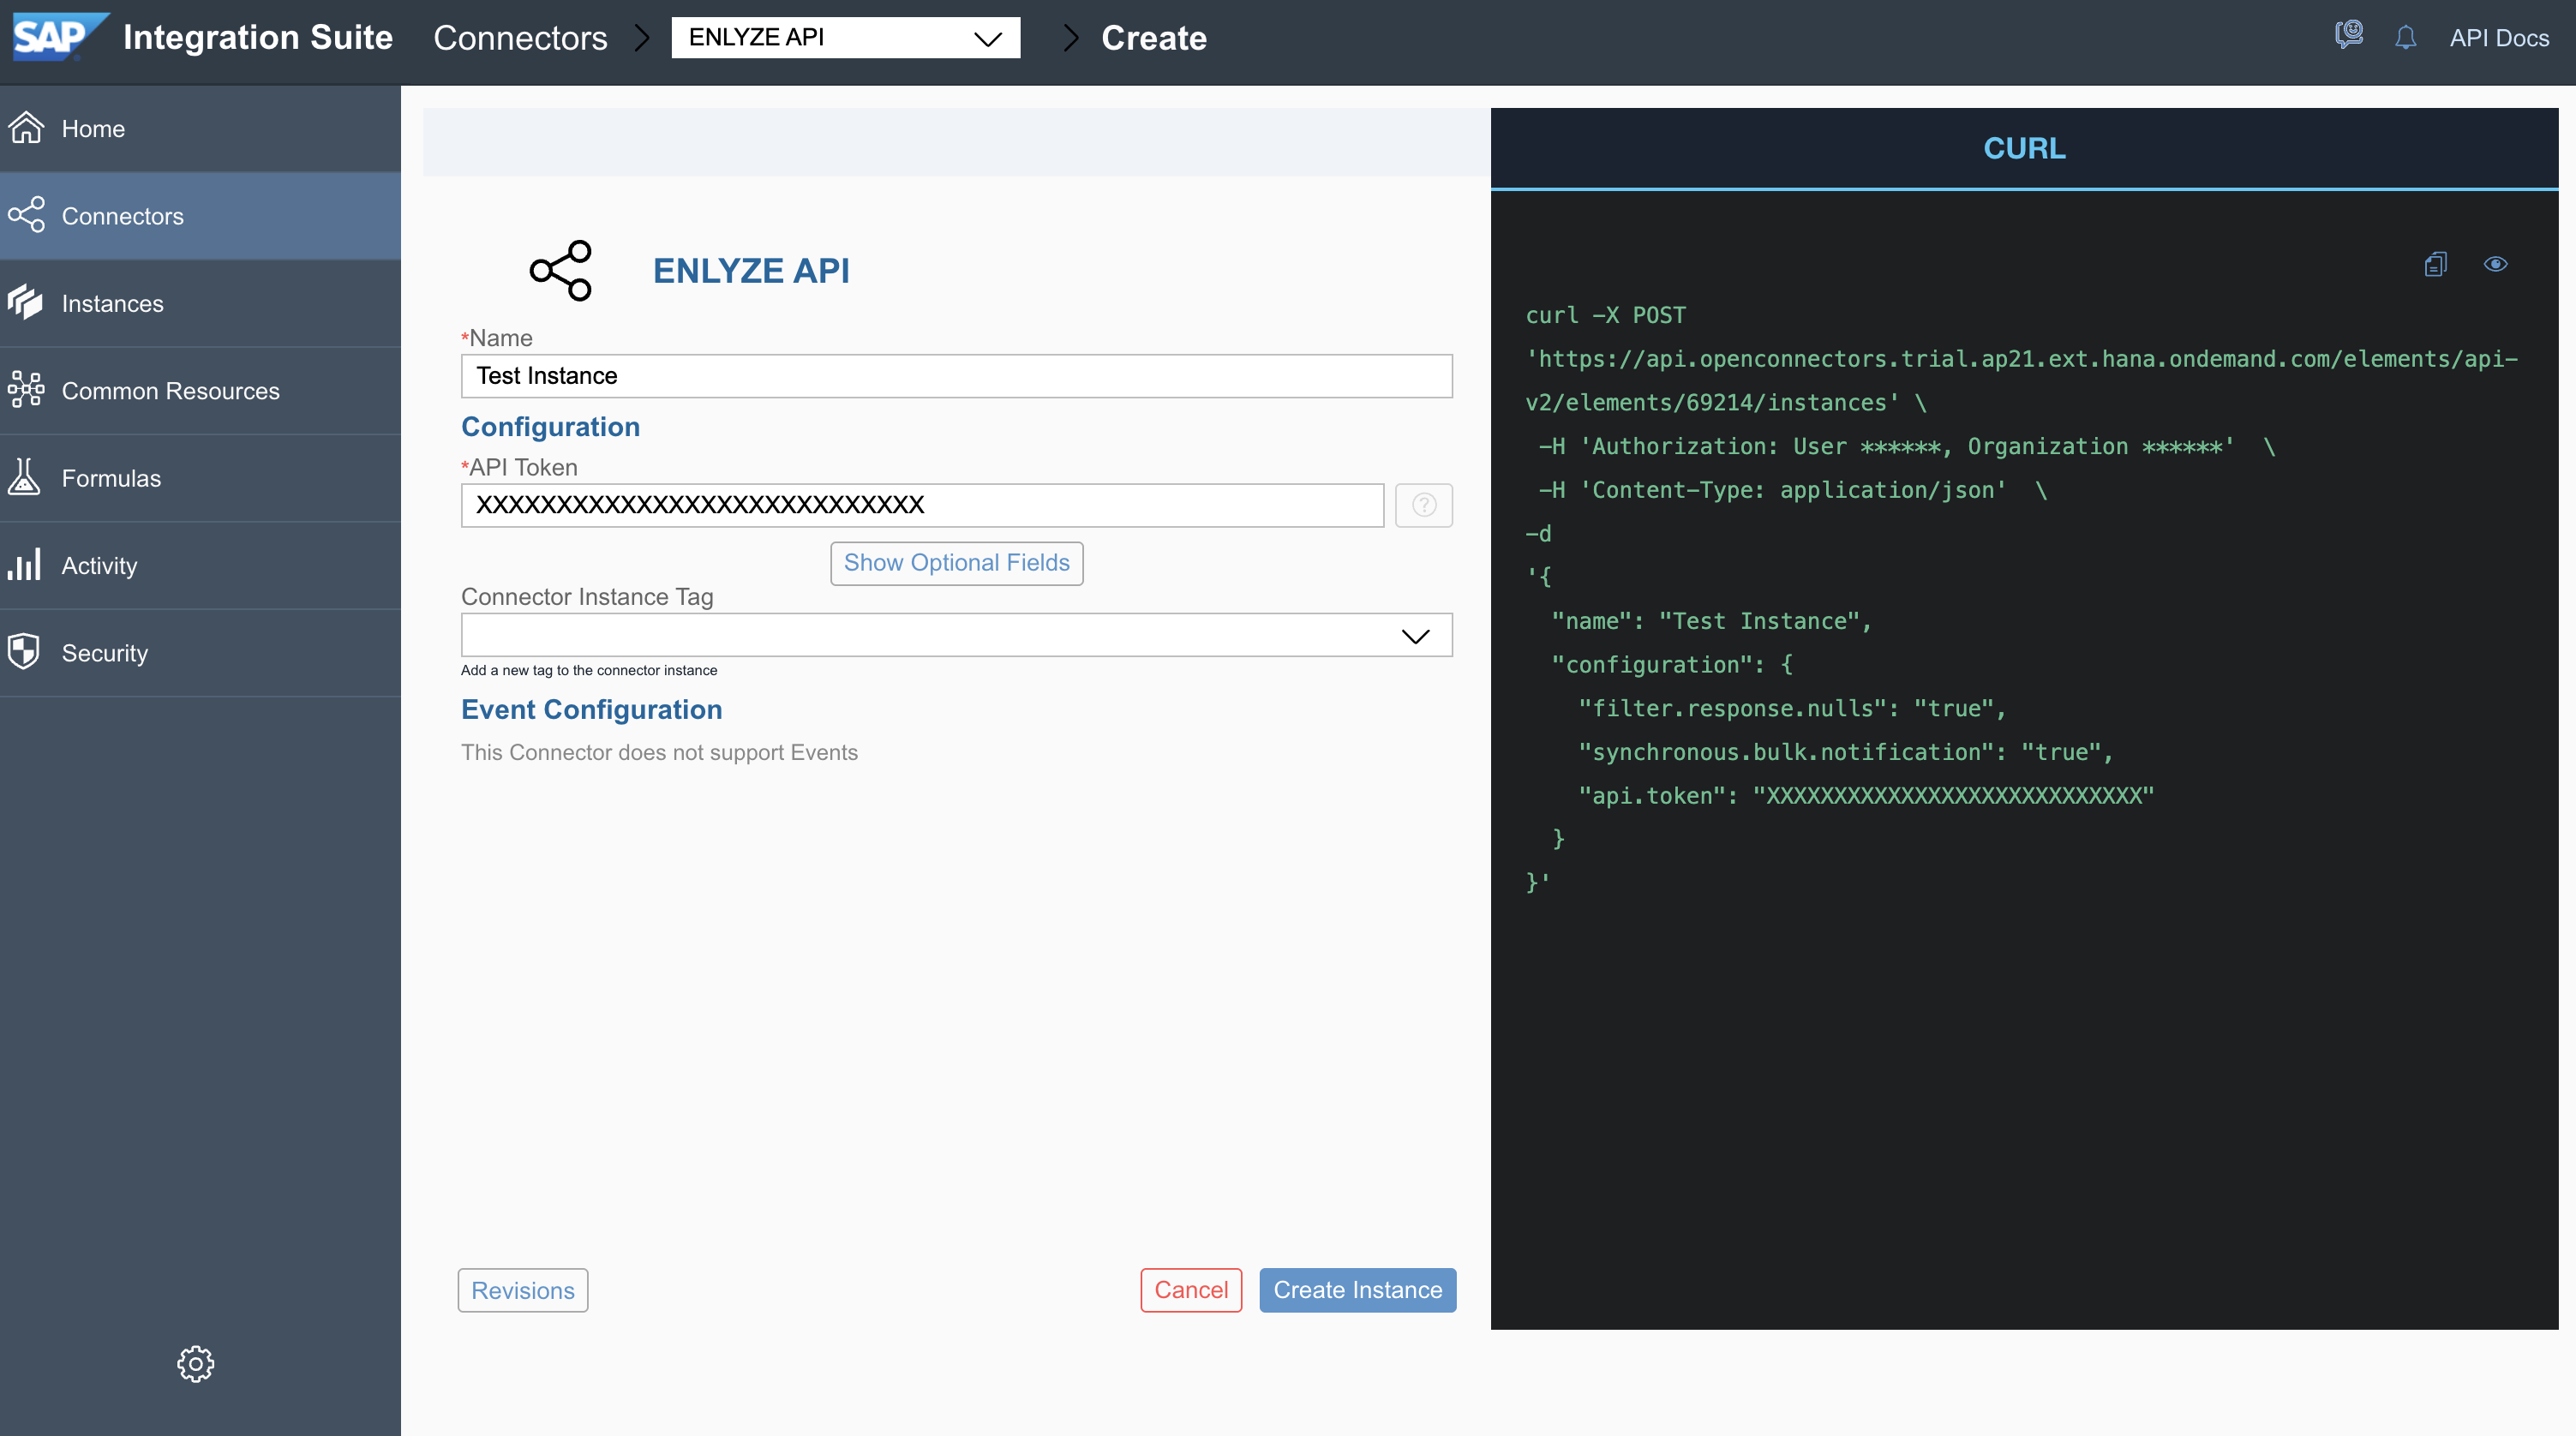Viewport: 2576px width, 1436px height.
Task: Click the ENLYZE API share-node icon
Action: (x=561, y=270)
